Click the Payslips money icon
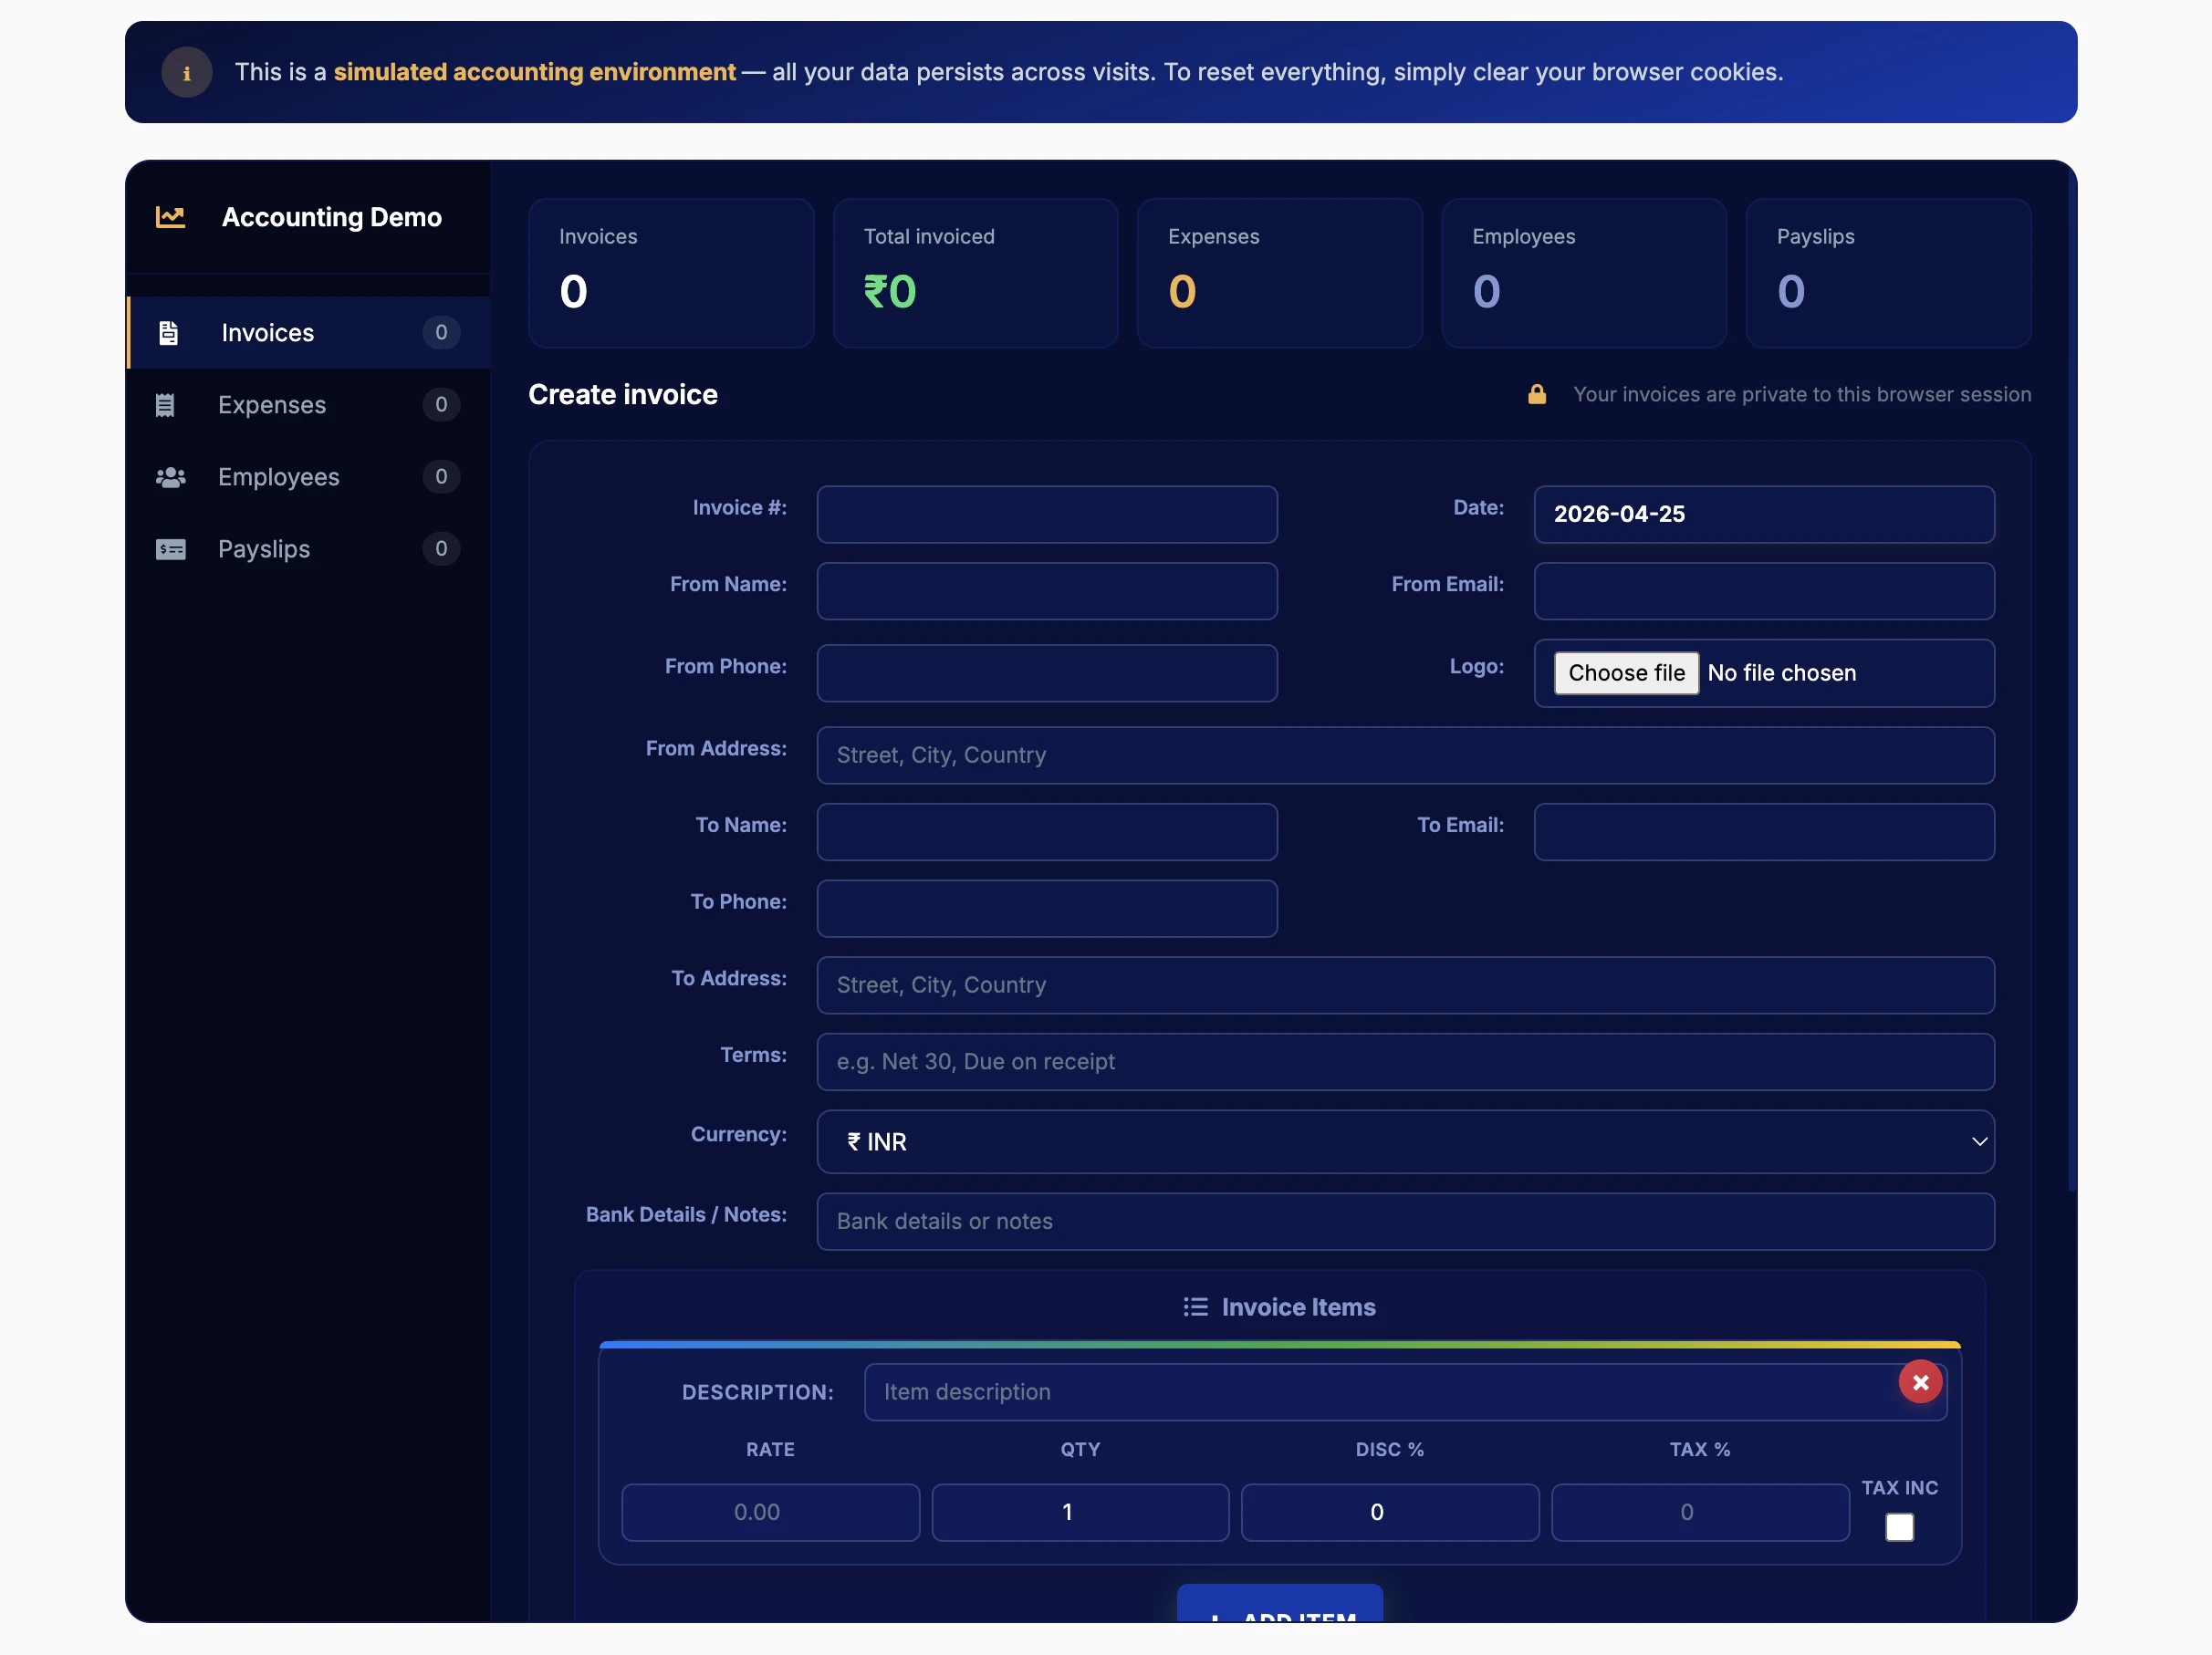 [169, 549]
